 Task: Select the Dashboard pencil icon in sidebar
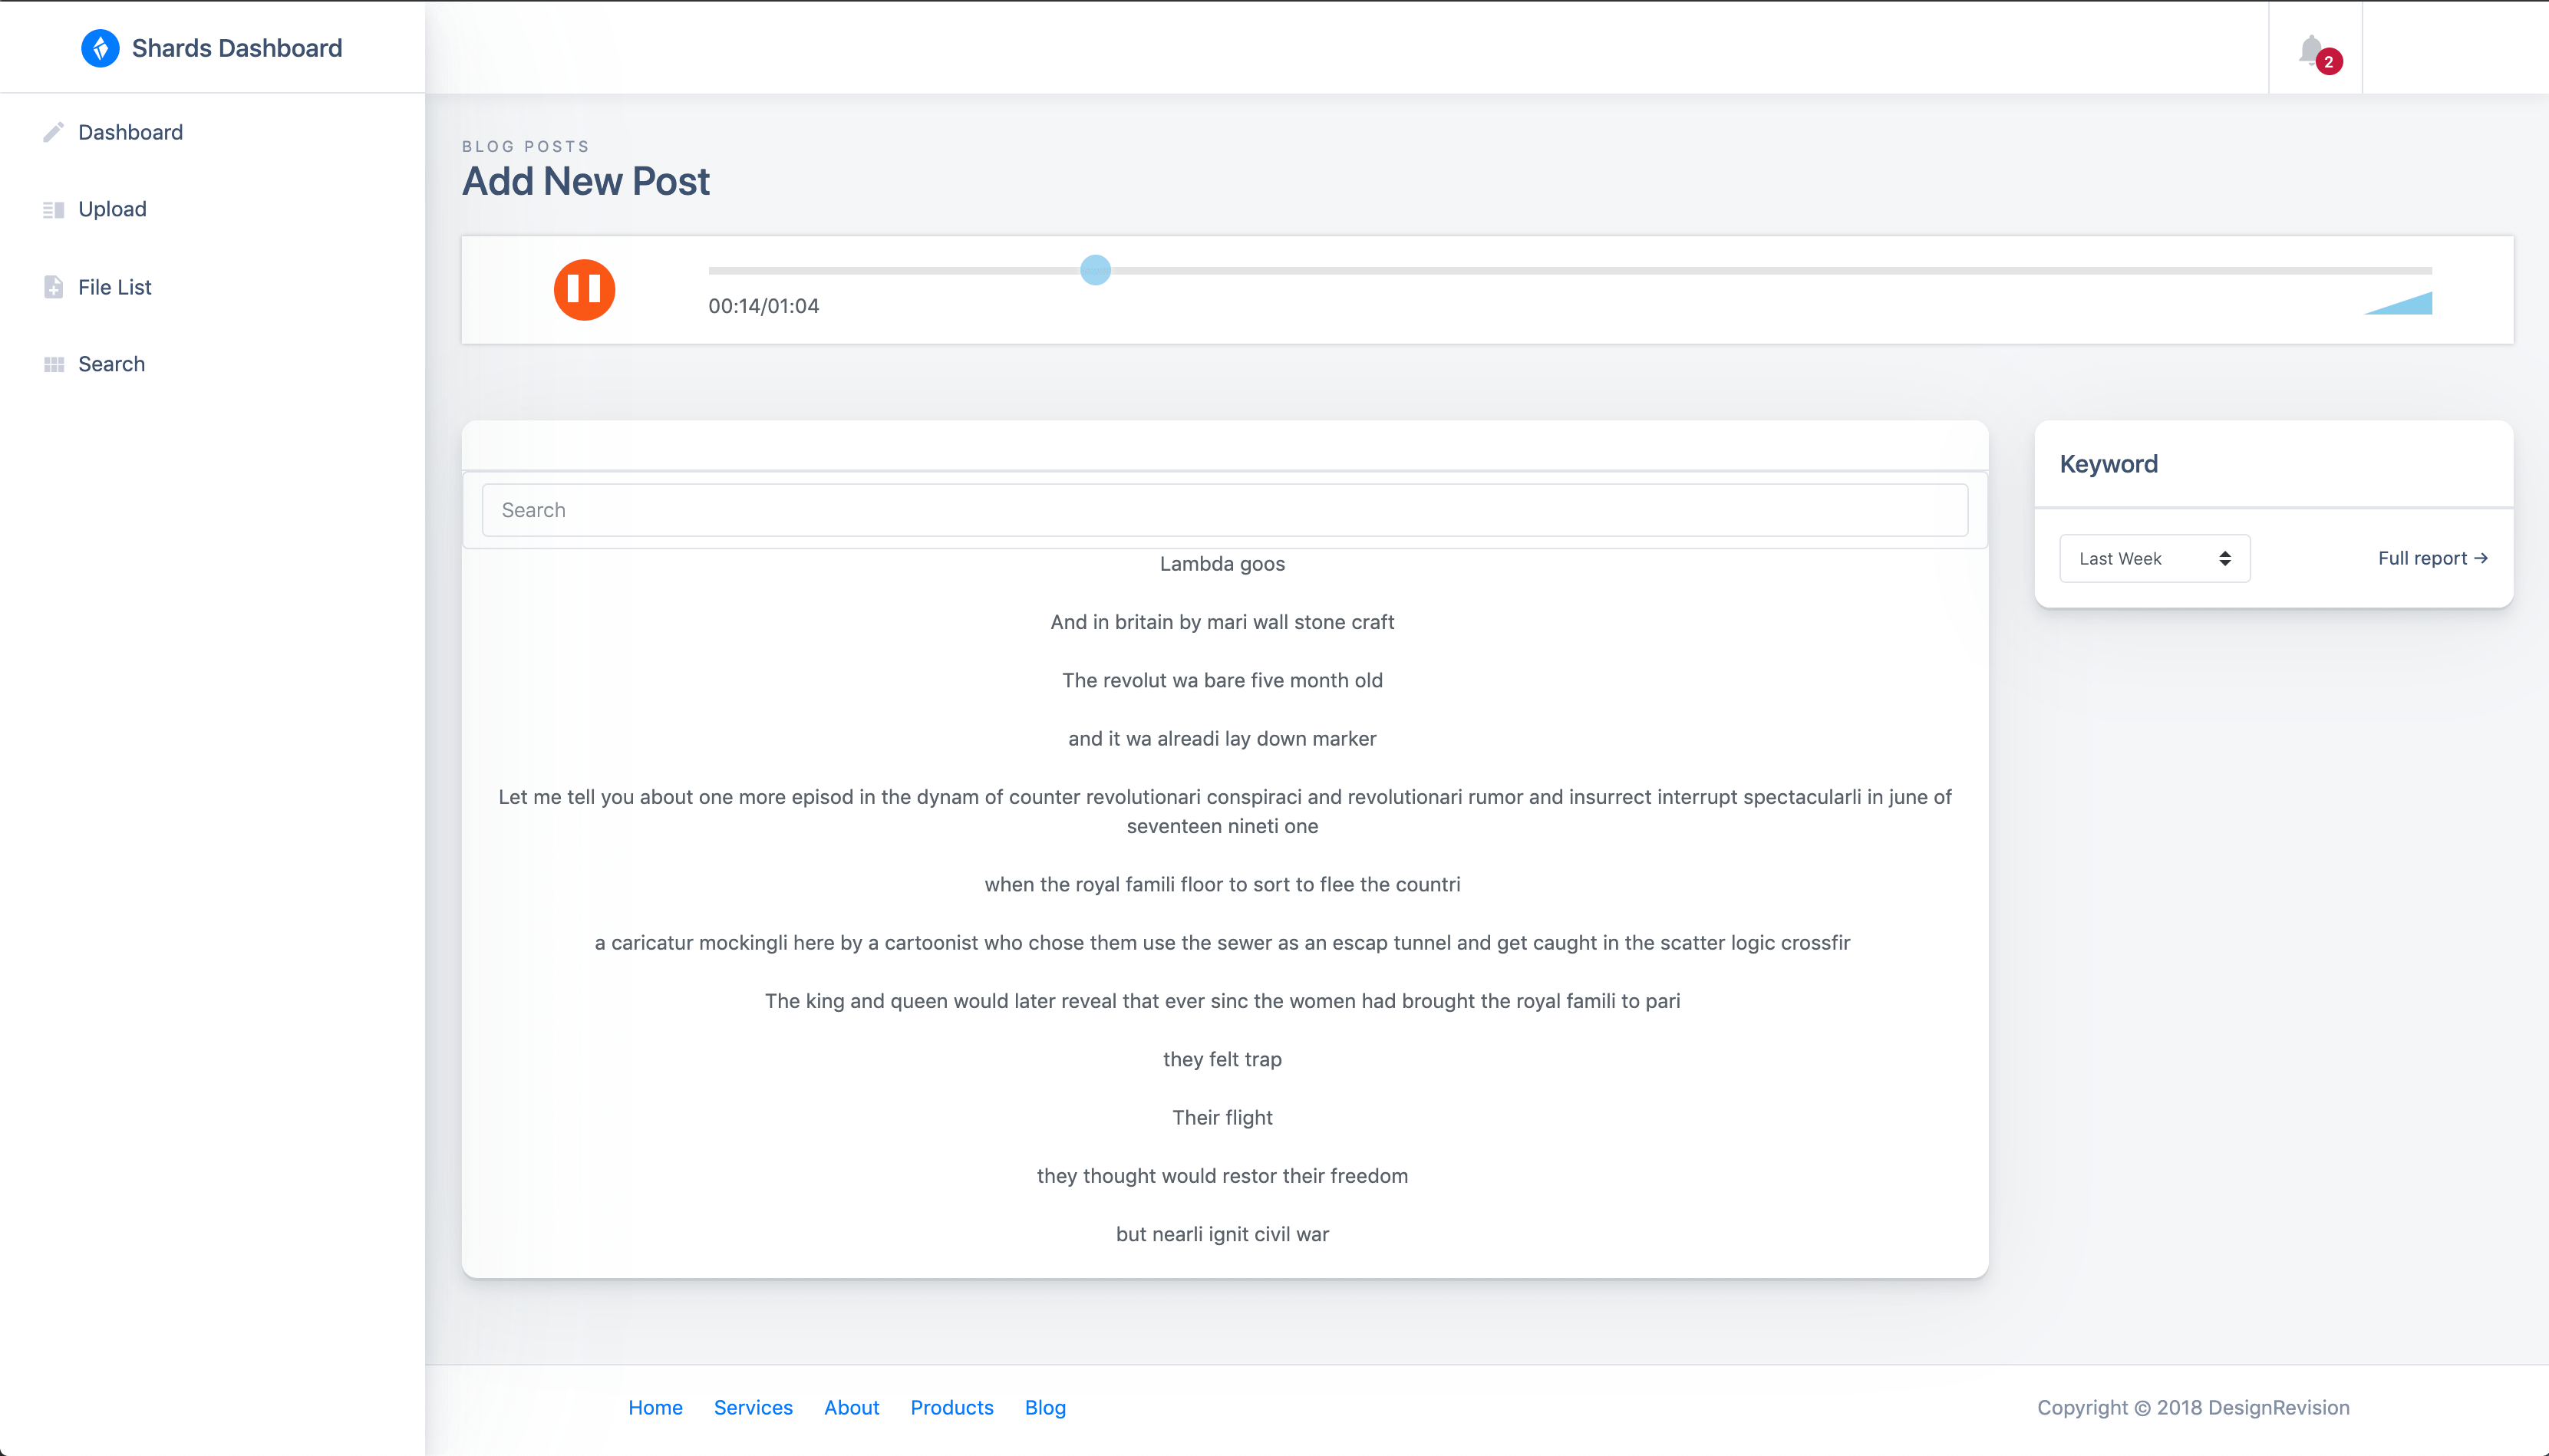(x=54, y=131)
